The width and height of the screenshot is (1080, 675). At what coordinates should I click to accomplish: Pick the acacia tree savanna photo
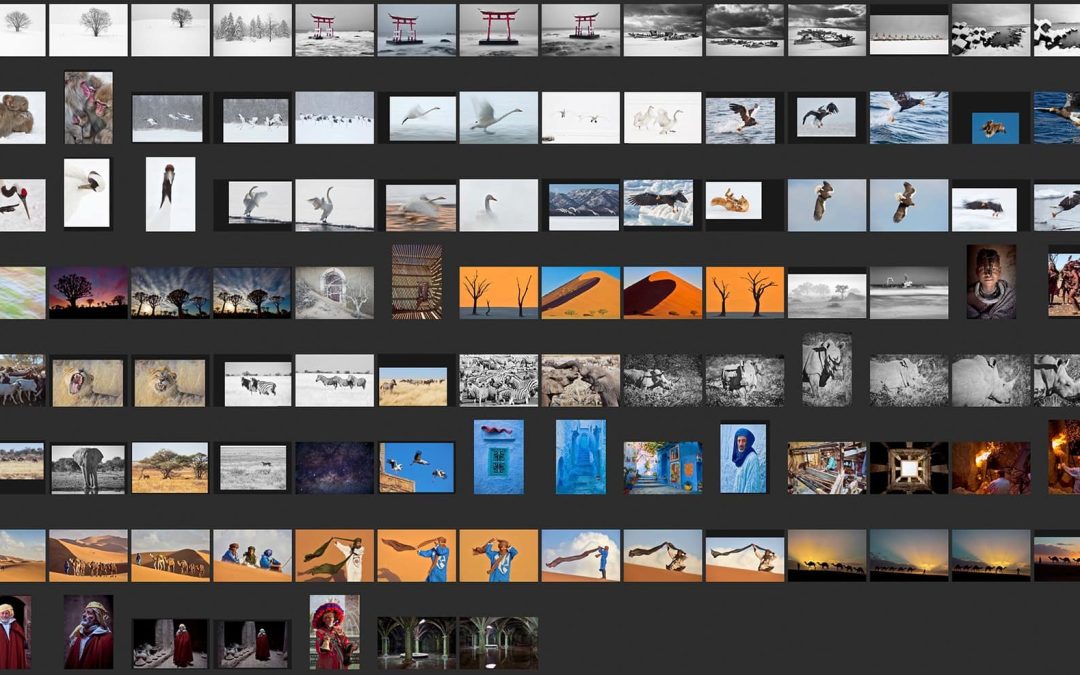tap(170, 468)
